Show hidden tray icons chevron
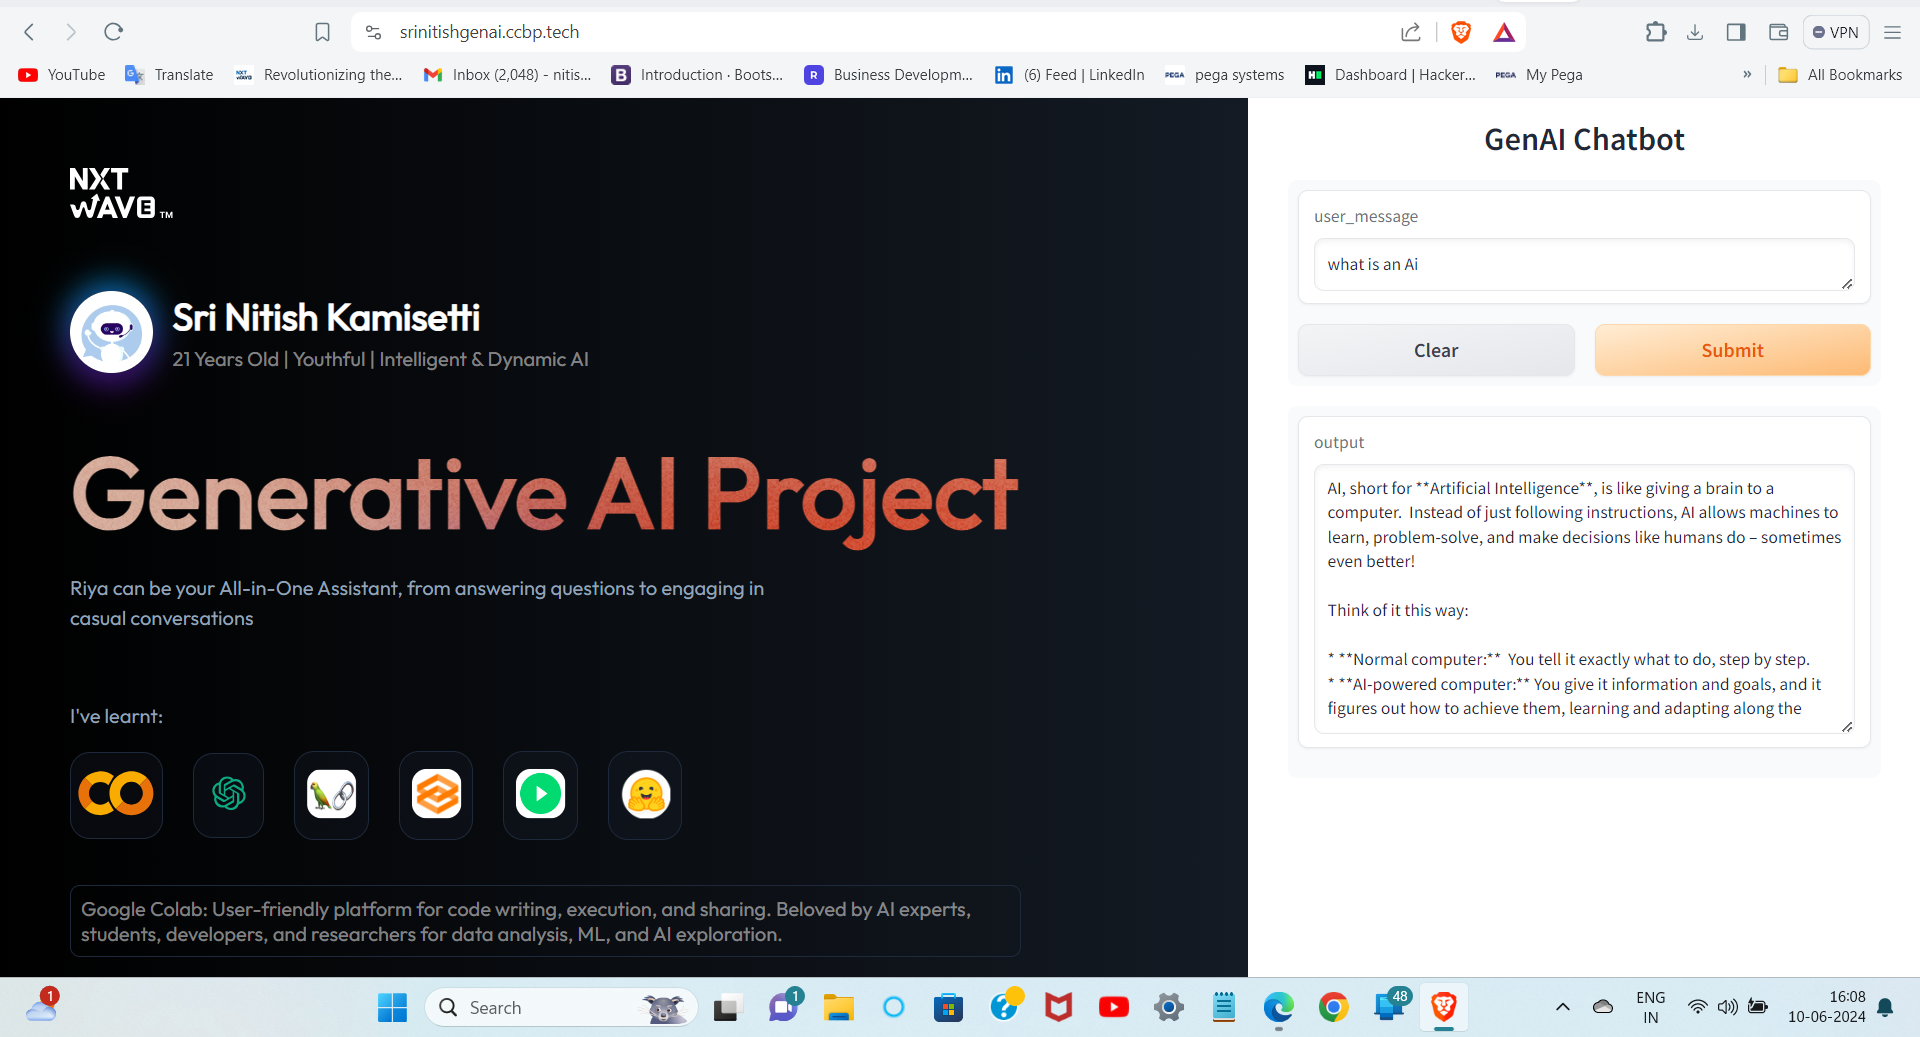Image resolution: width=1920 pixels, height=1037 pixels. pyautogui.click(x=1562, y=1007)
